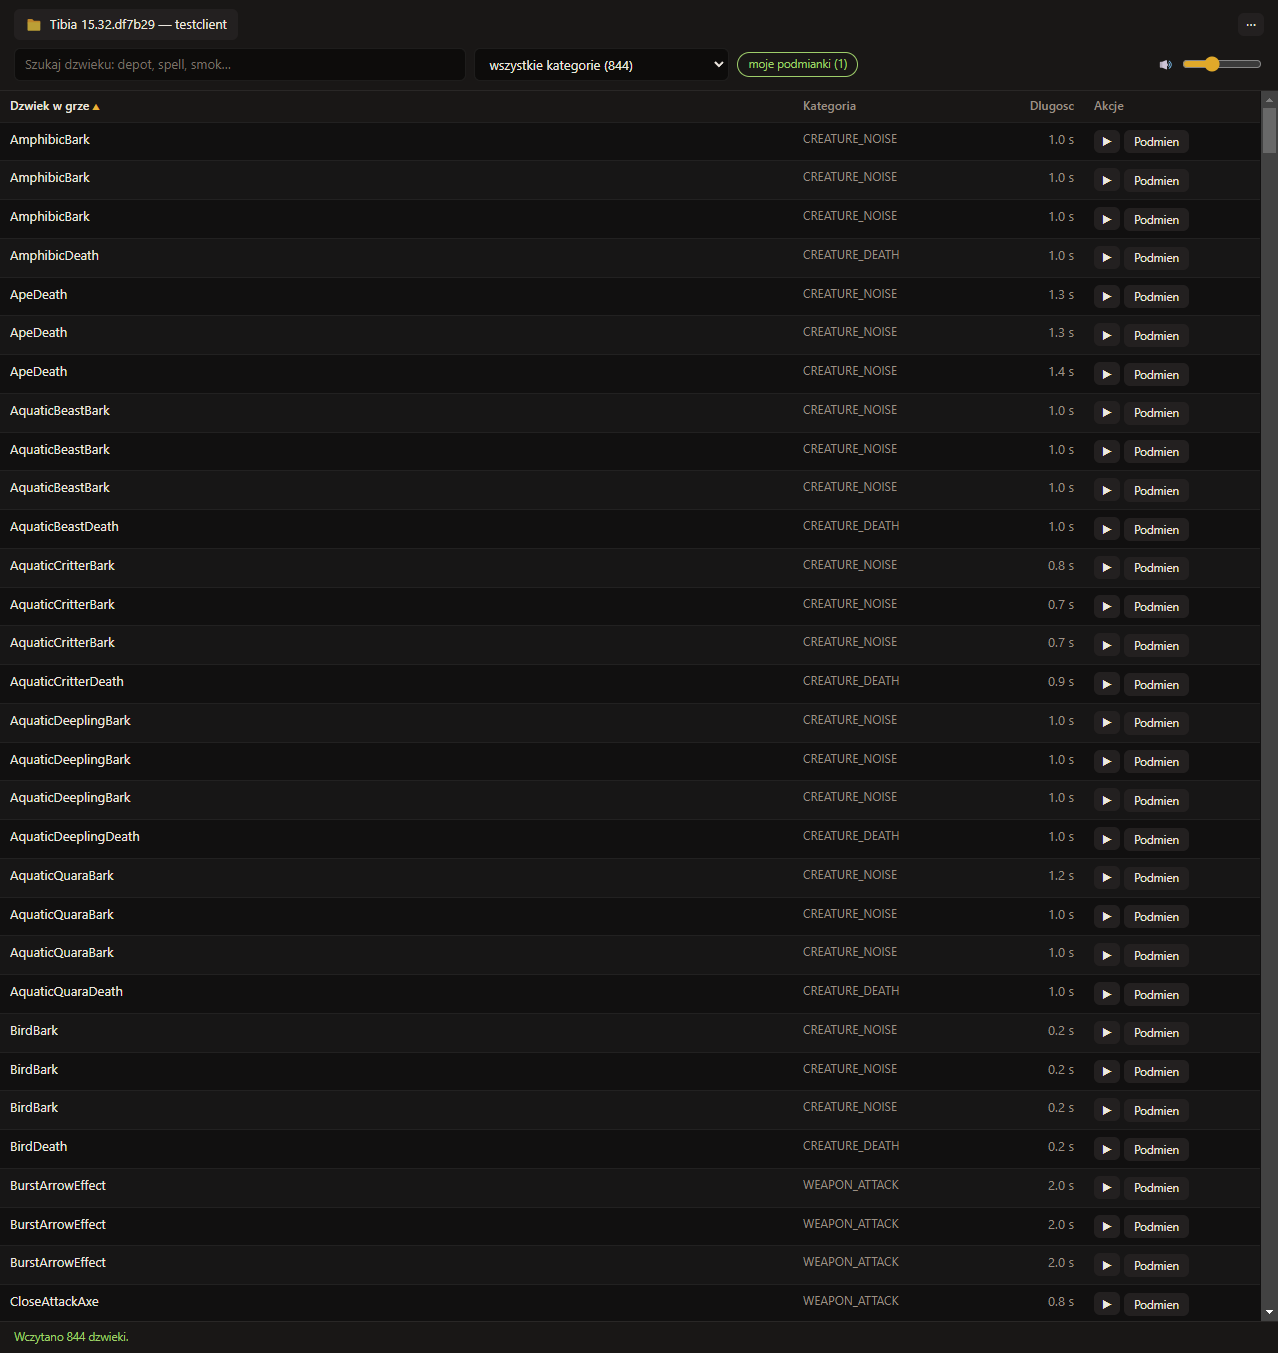
Task: Click Podmien for 1.2 s AquaticQuaraBark
Action: click(x=1156, y=878)
